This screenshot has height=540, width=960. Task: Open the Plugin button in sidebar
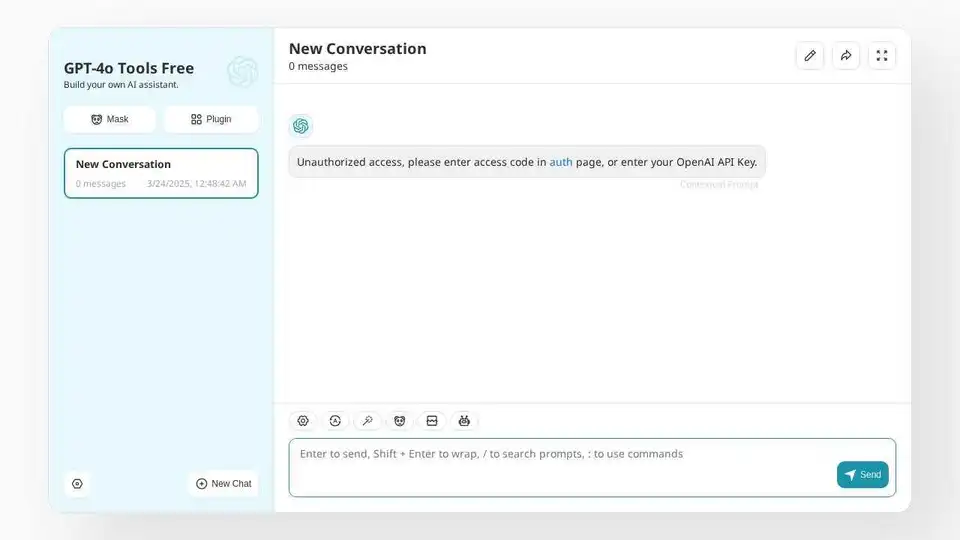click(211, 119)
